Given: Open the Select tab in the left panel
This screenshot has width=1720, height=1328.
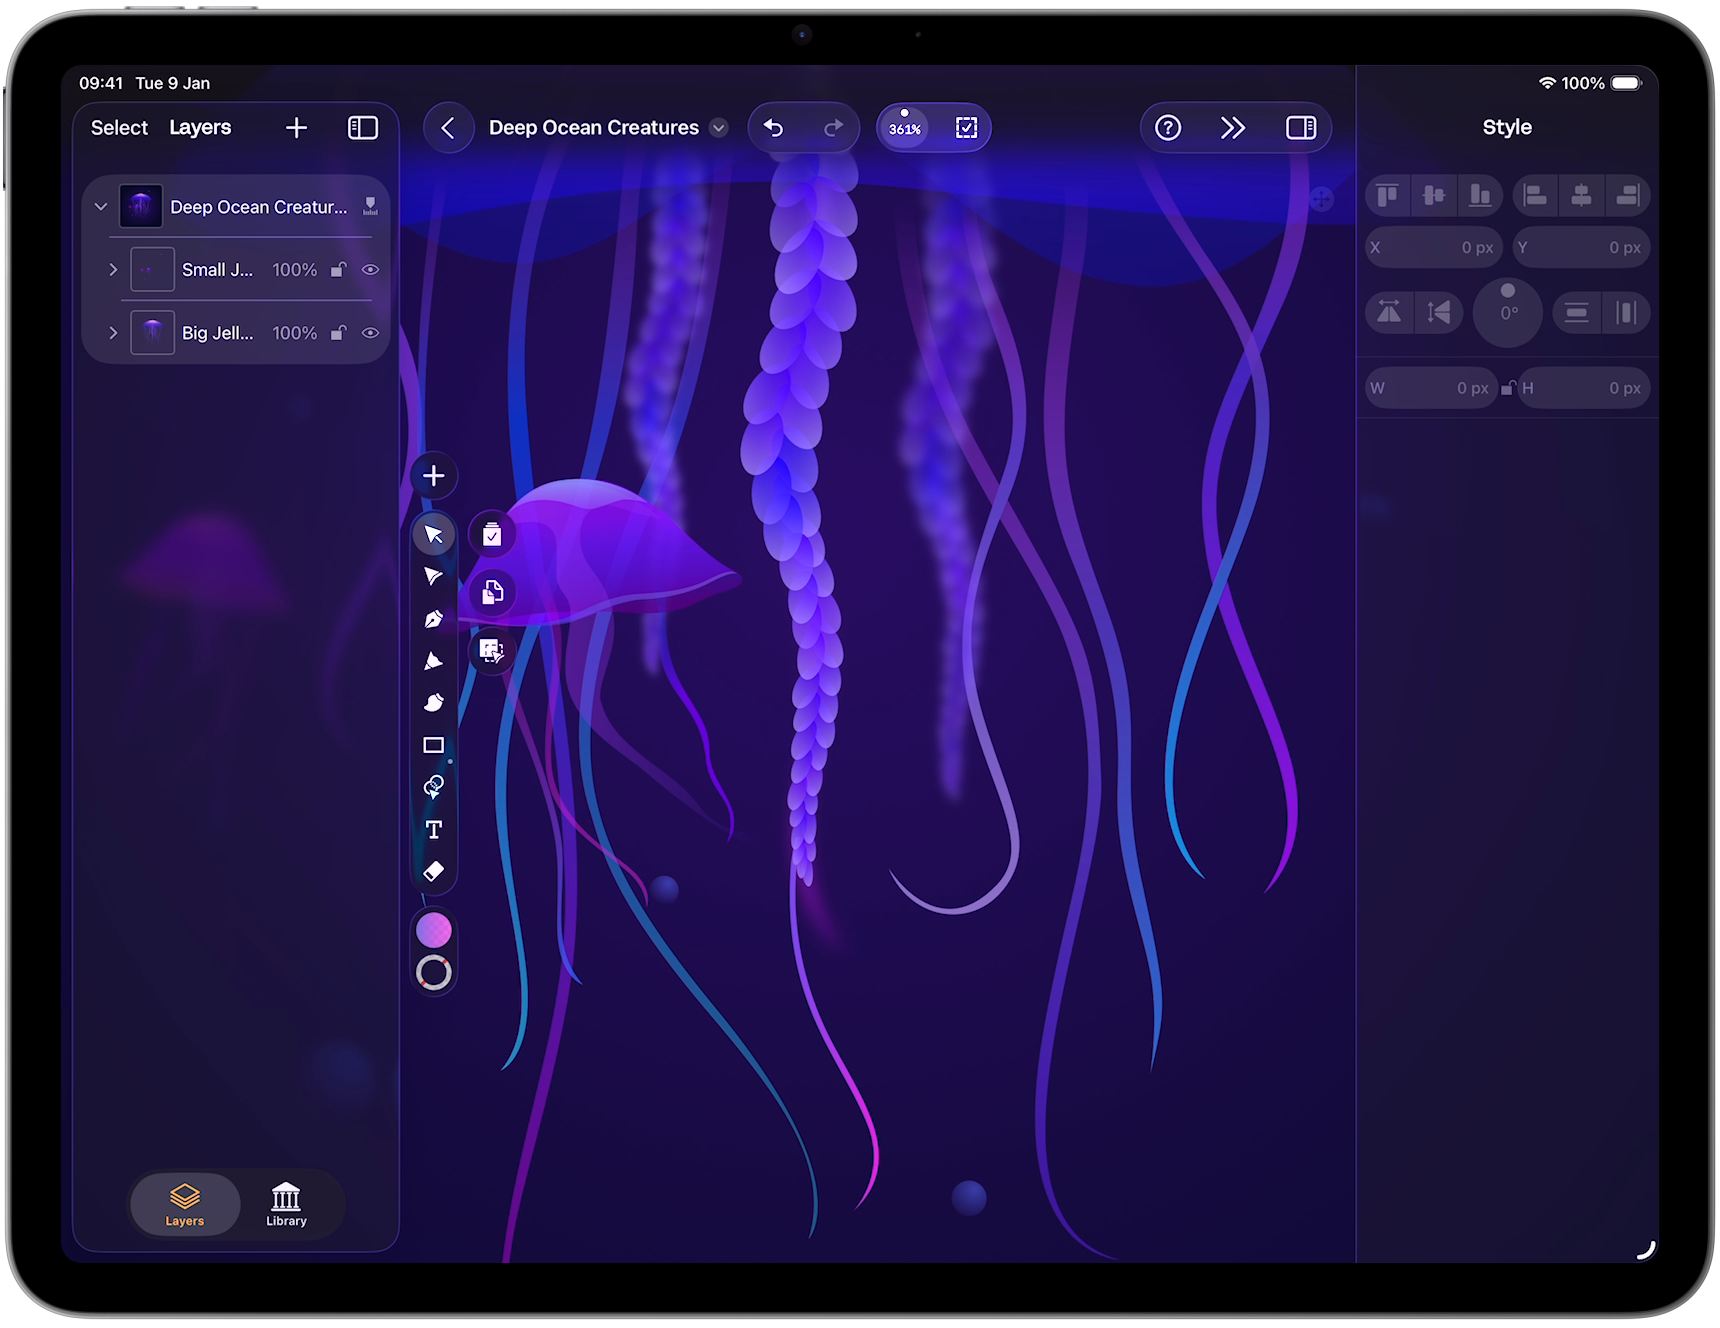Looking at the screenshot, I should [118, 127].
